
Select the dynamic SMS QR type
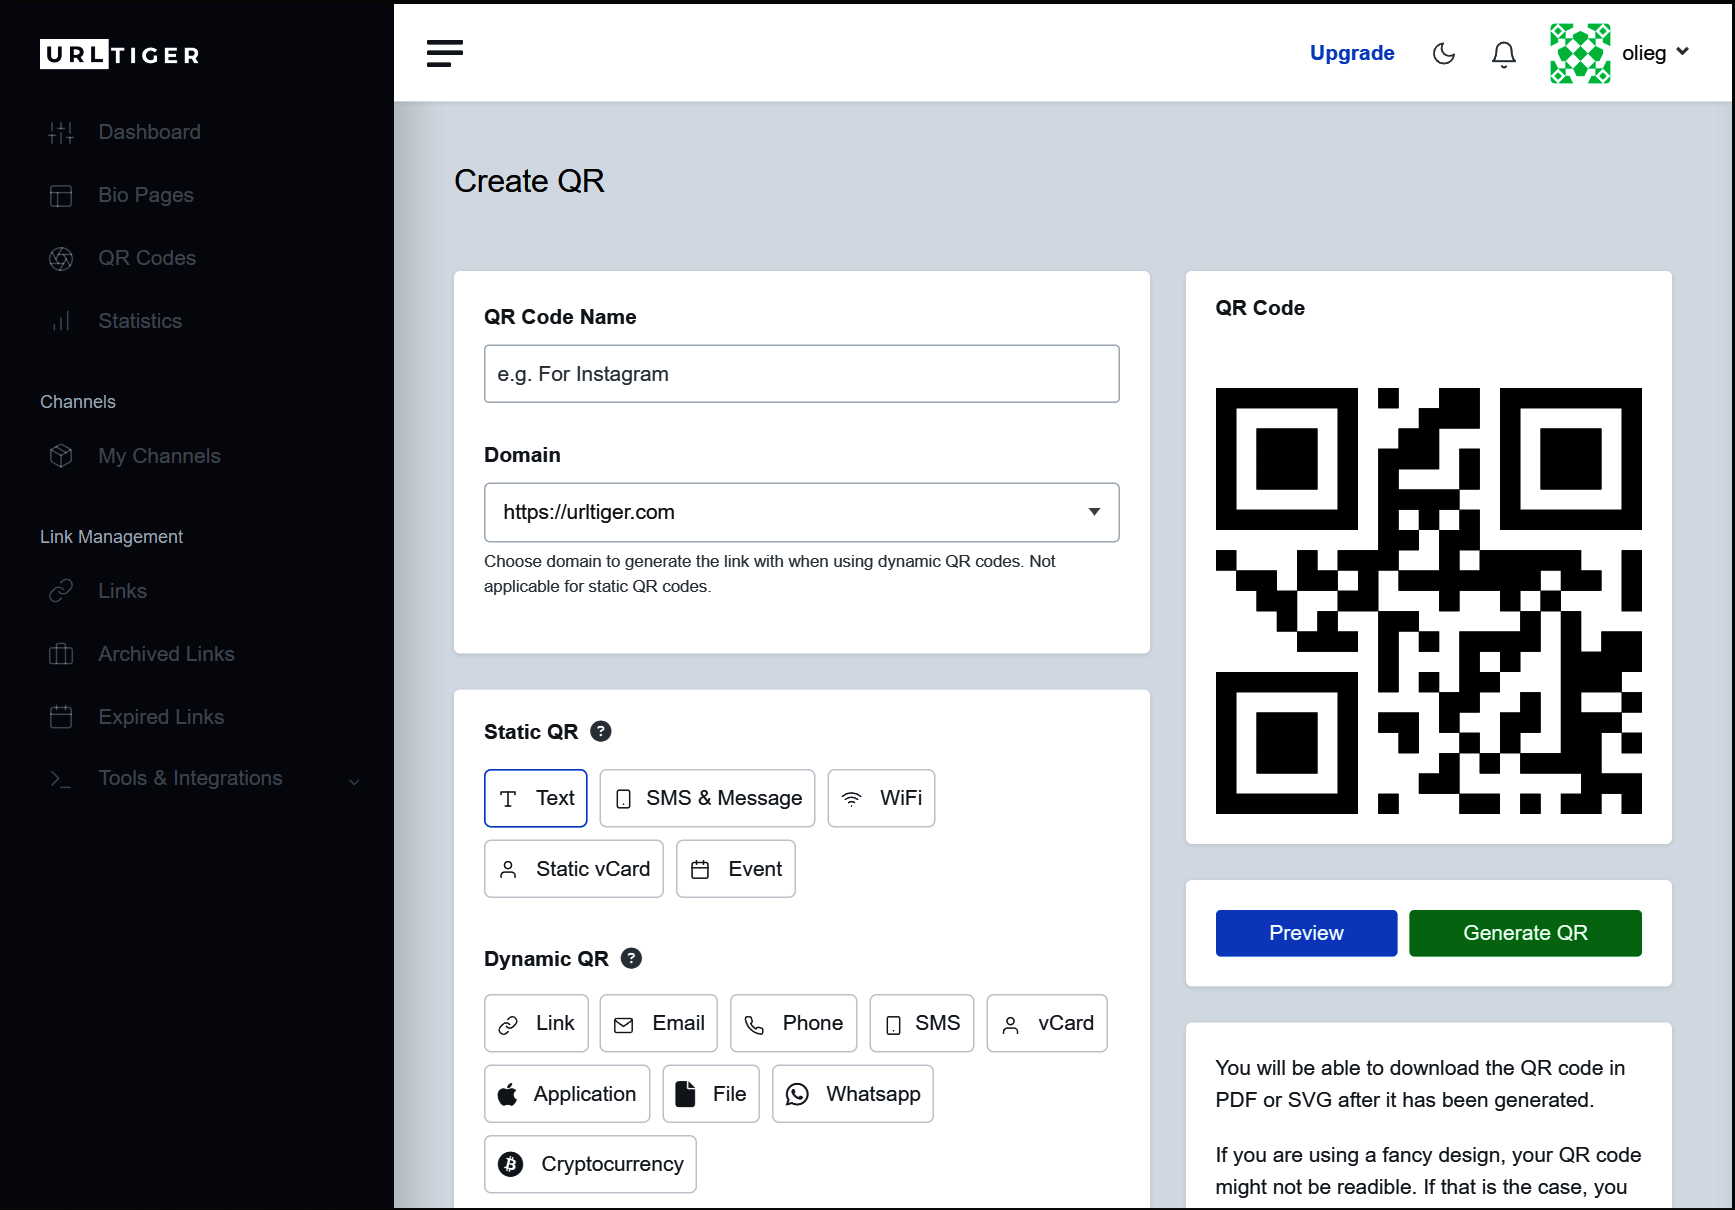pos(922,1023)
